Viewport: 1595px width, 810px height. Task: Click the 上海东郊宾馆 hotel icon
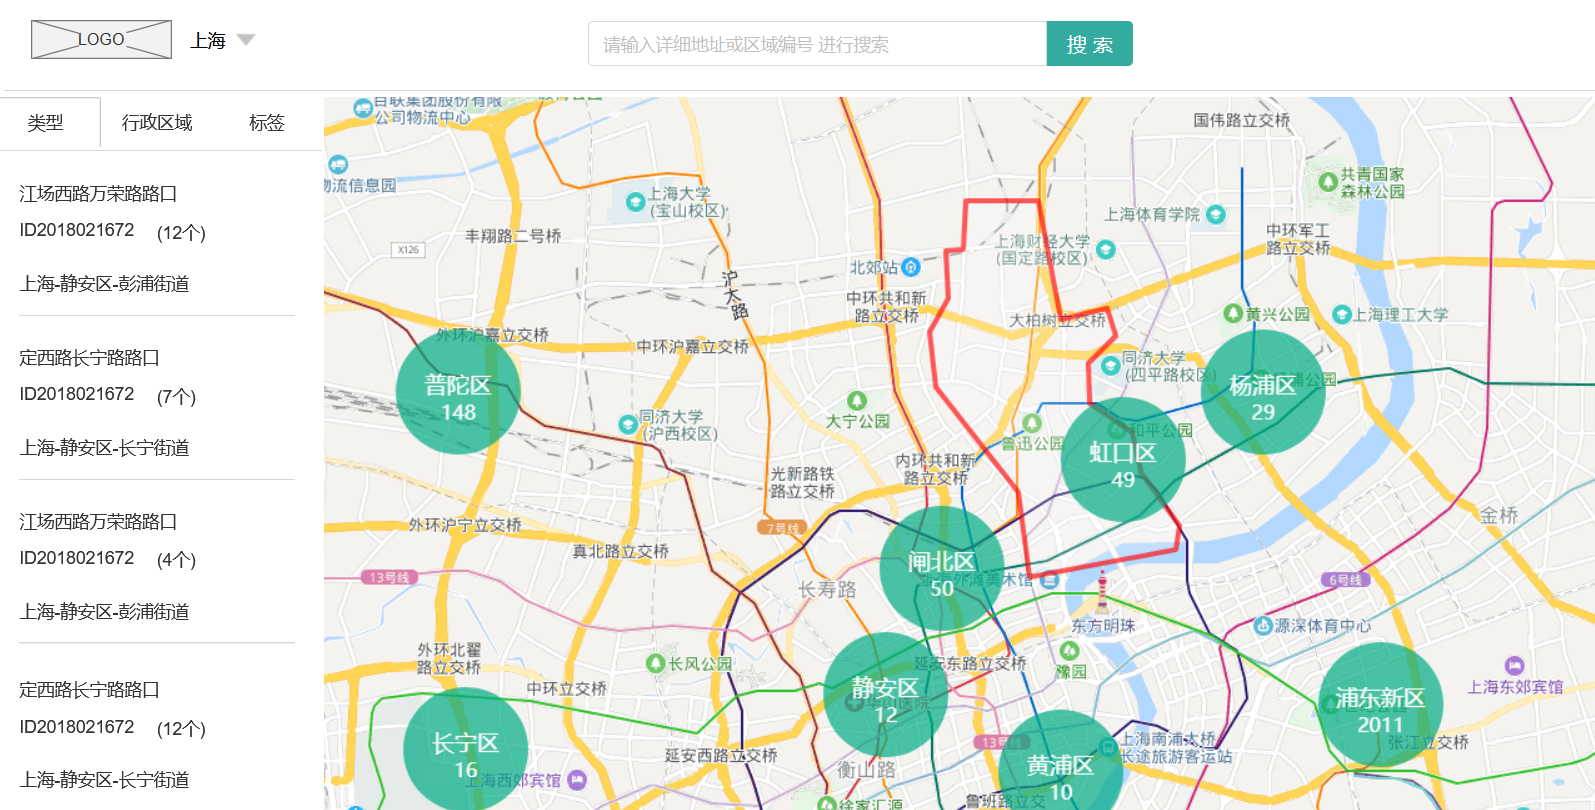click(x=1515, y=666)
